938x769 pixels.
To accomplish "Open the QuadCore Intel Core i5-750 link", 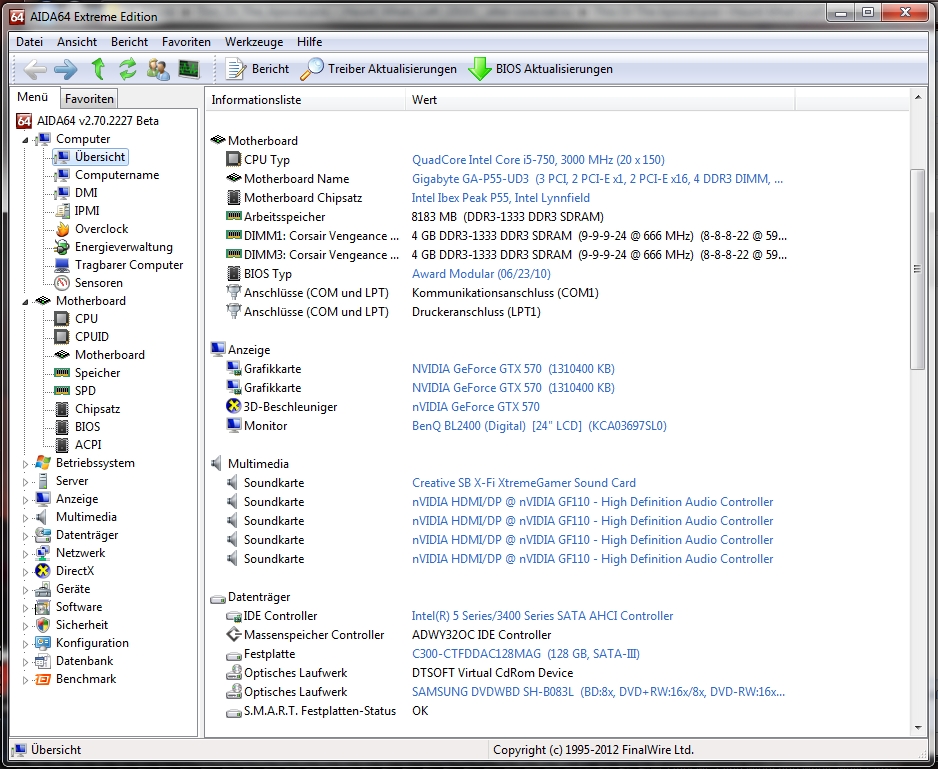I will [538, 160].
